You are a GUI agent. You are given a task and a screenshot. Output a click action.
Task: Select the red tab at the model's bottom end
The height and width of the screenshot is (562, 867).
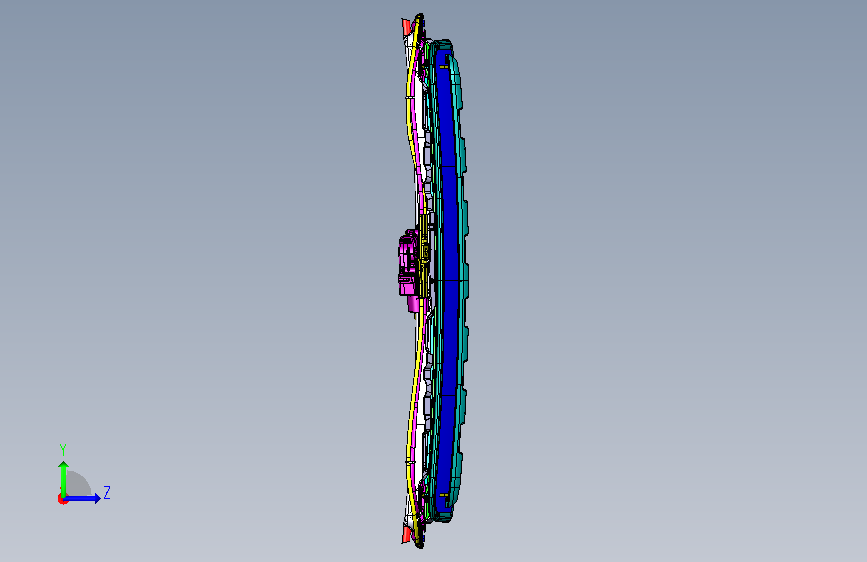[x=406, y=534]
